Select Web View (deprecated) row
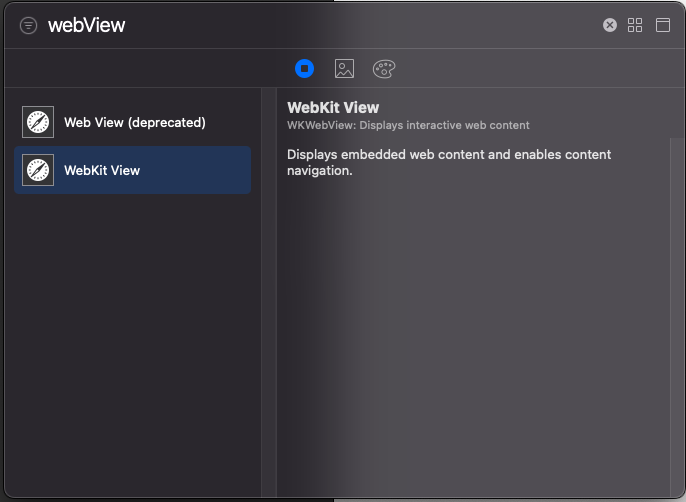The width and height of the screenshot is (686, 502). pos(133,122)
